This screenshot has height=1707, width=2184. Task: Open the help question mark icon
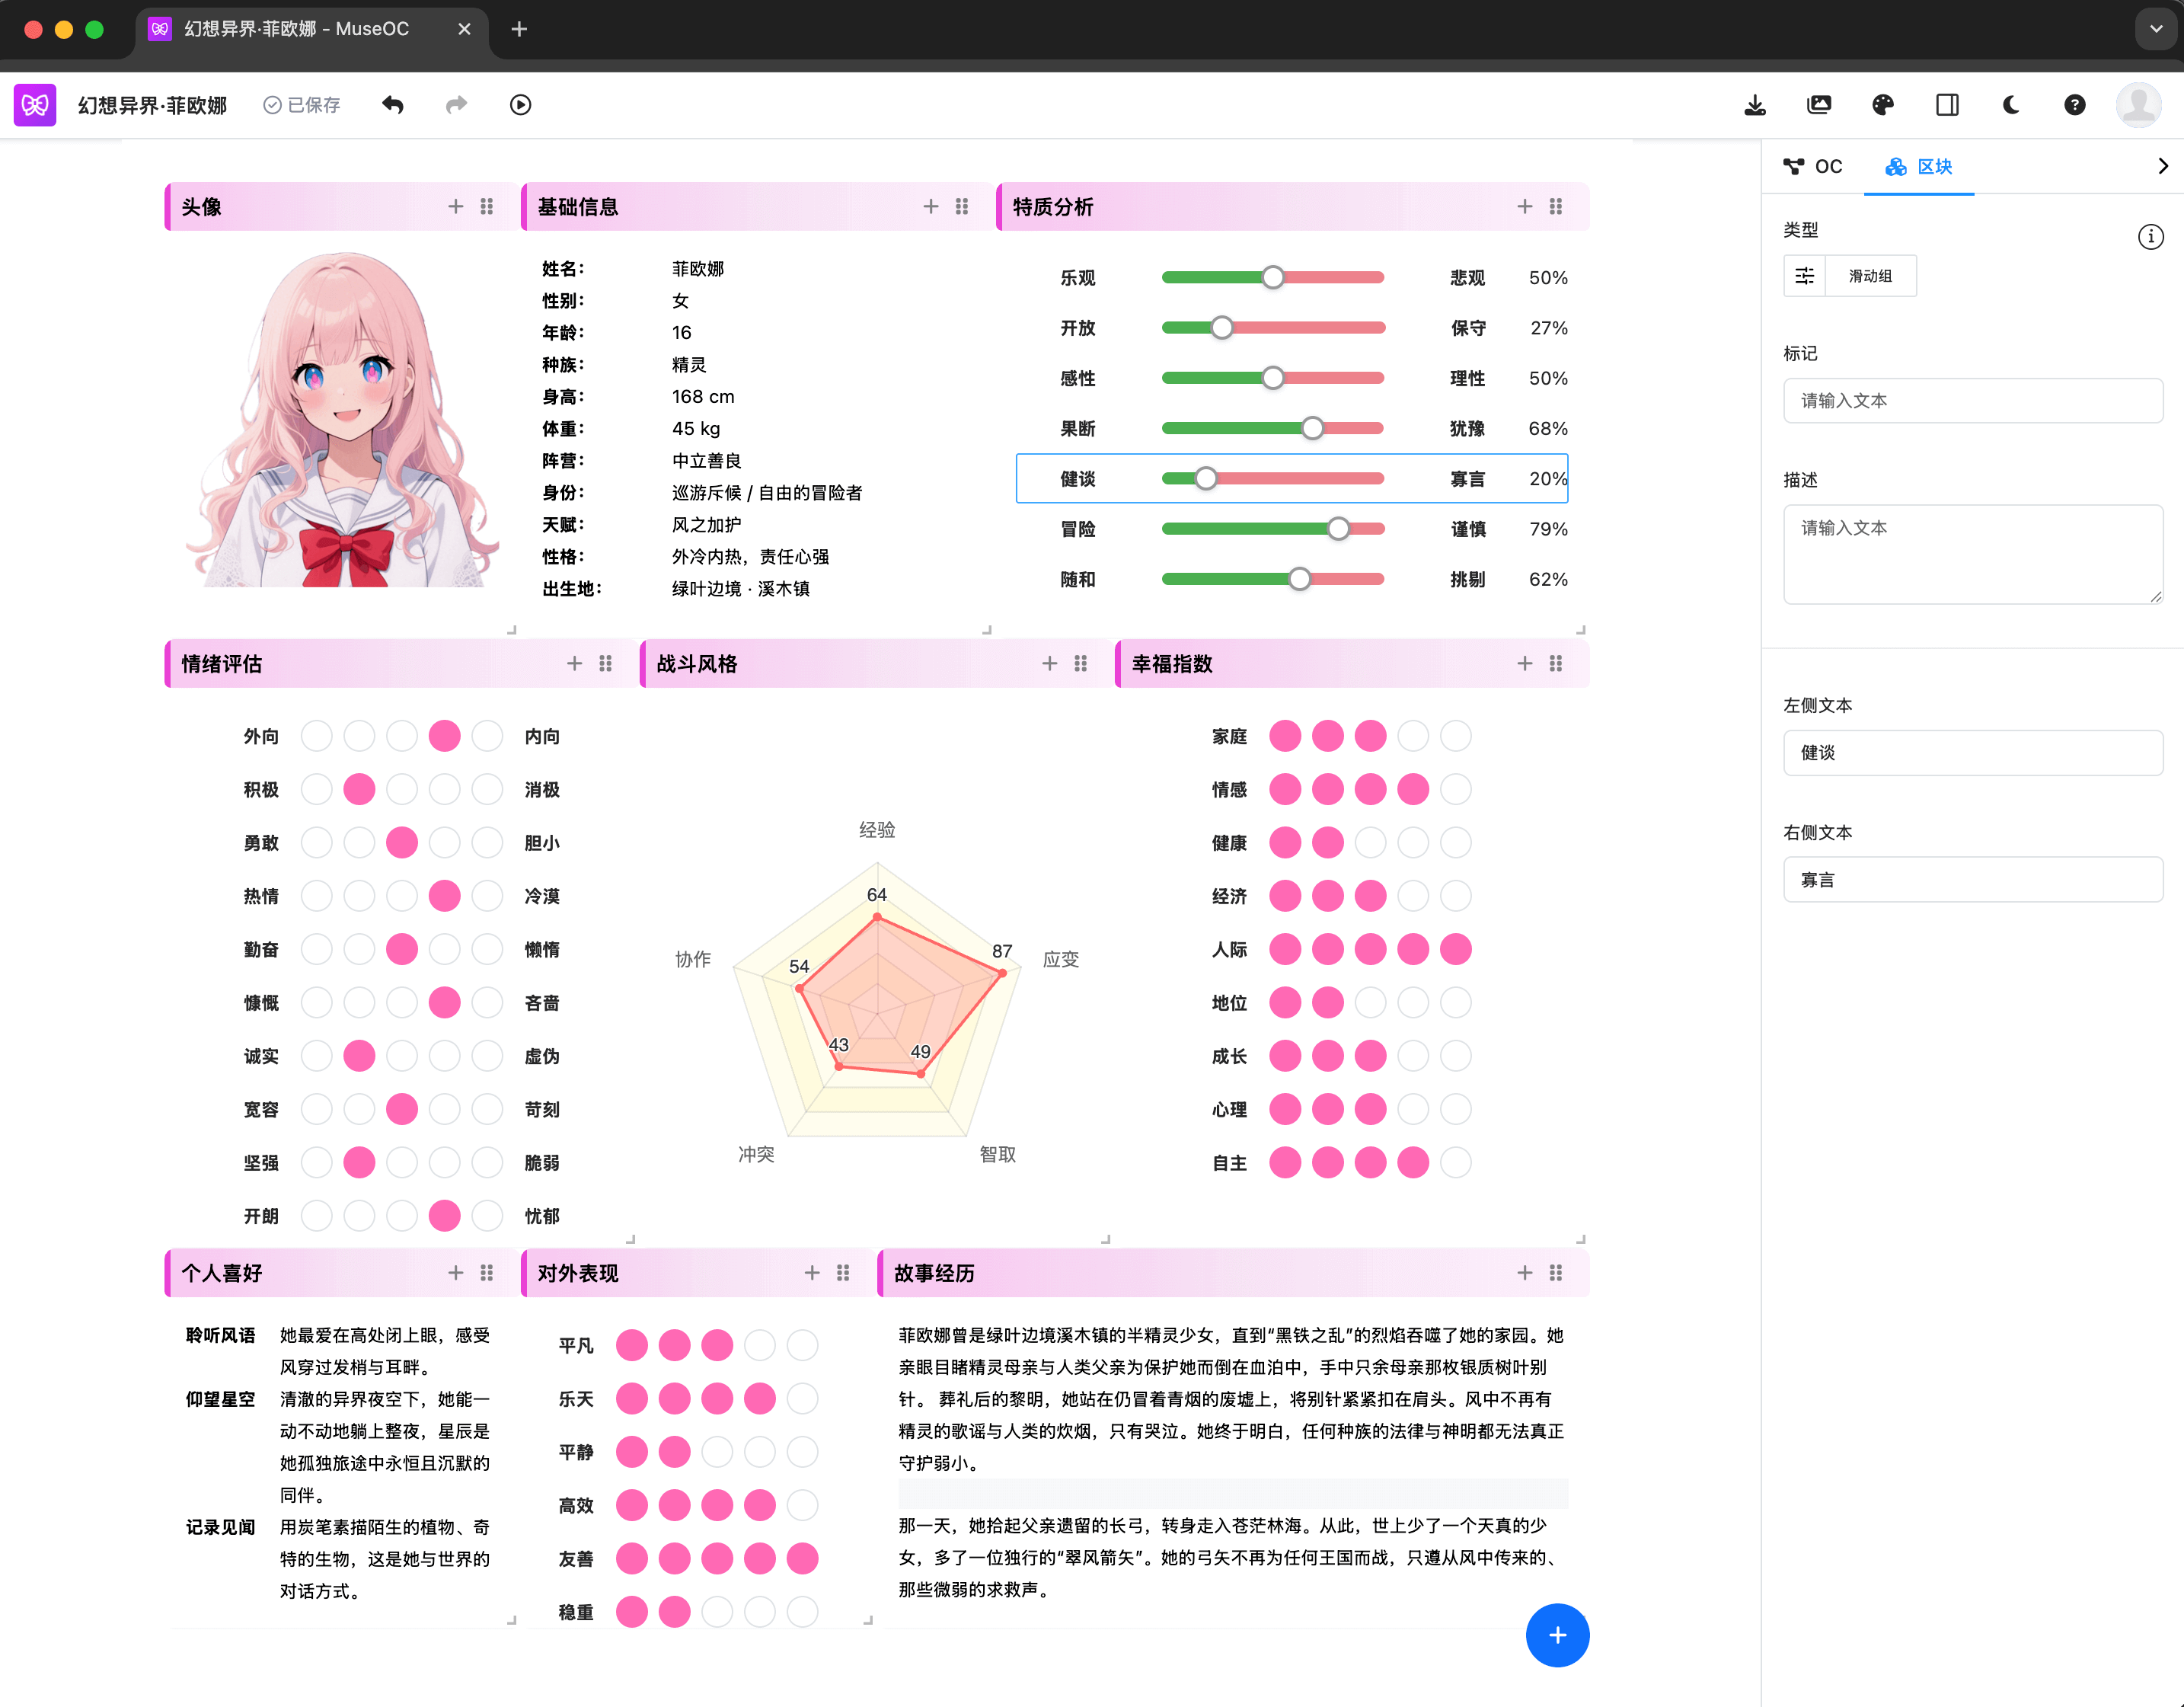coord(2075,105)
